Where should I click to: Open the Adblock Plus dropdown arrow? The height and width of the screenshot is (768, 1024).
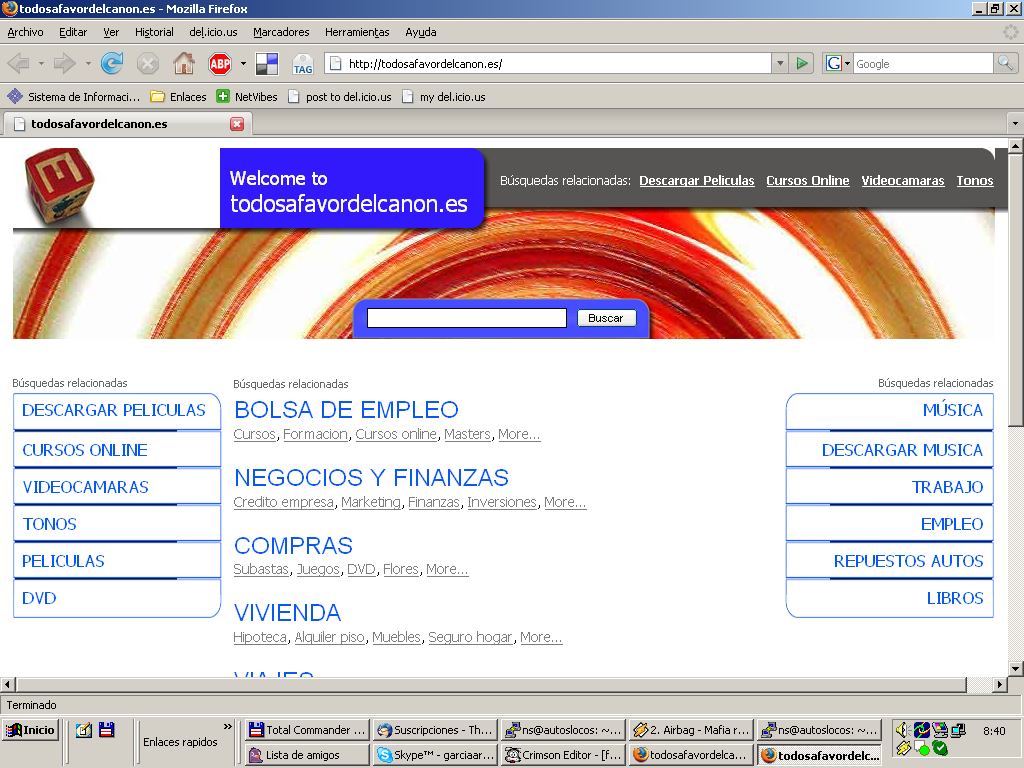(243, 64)
